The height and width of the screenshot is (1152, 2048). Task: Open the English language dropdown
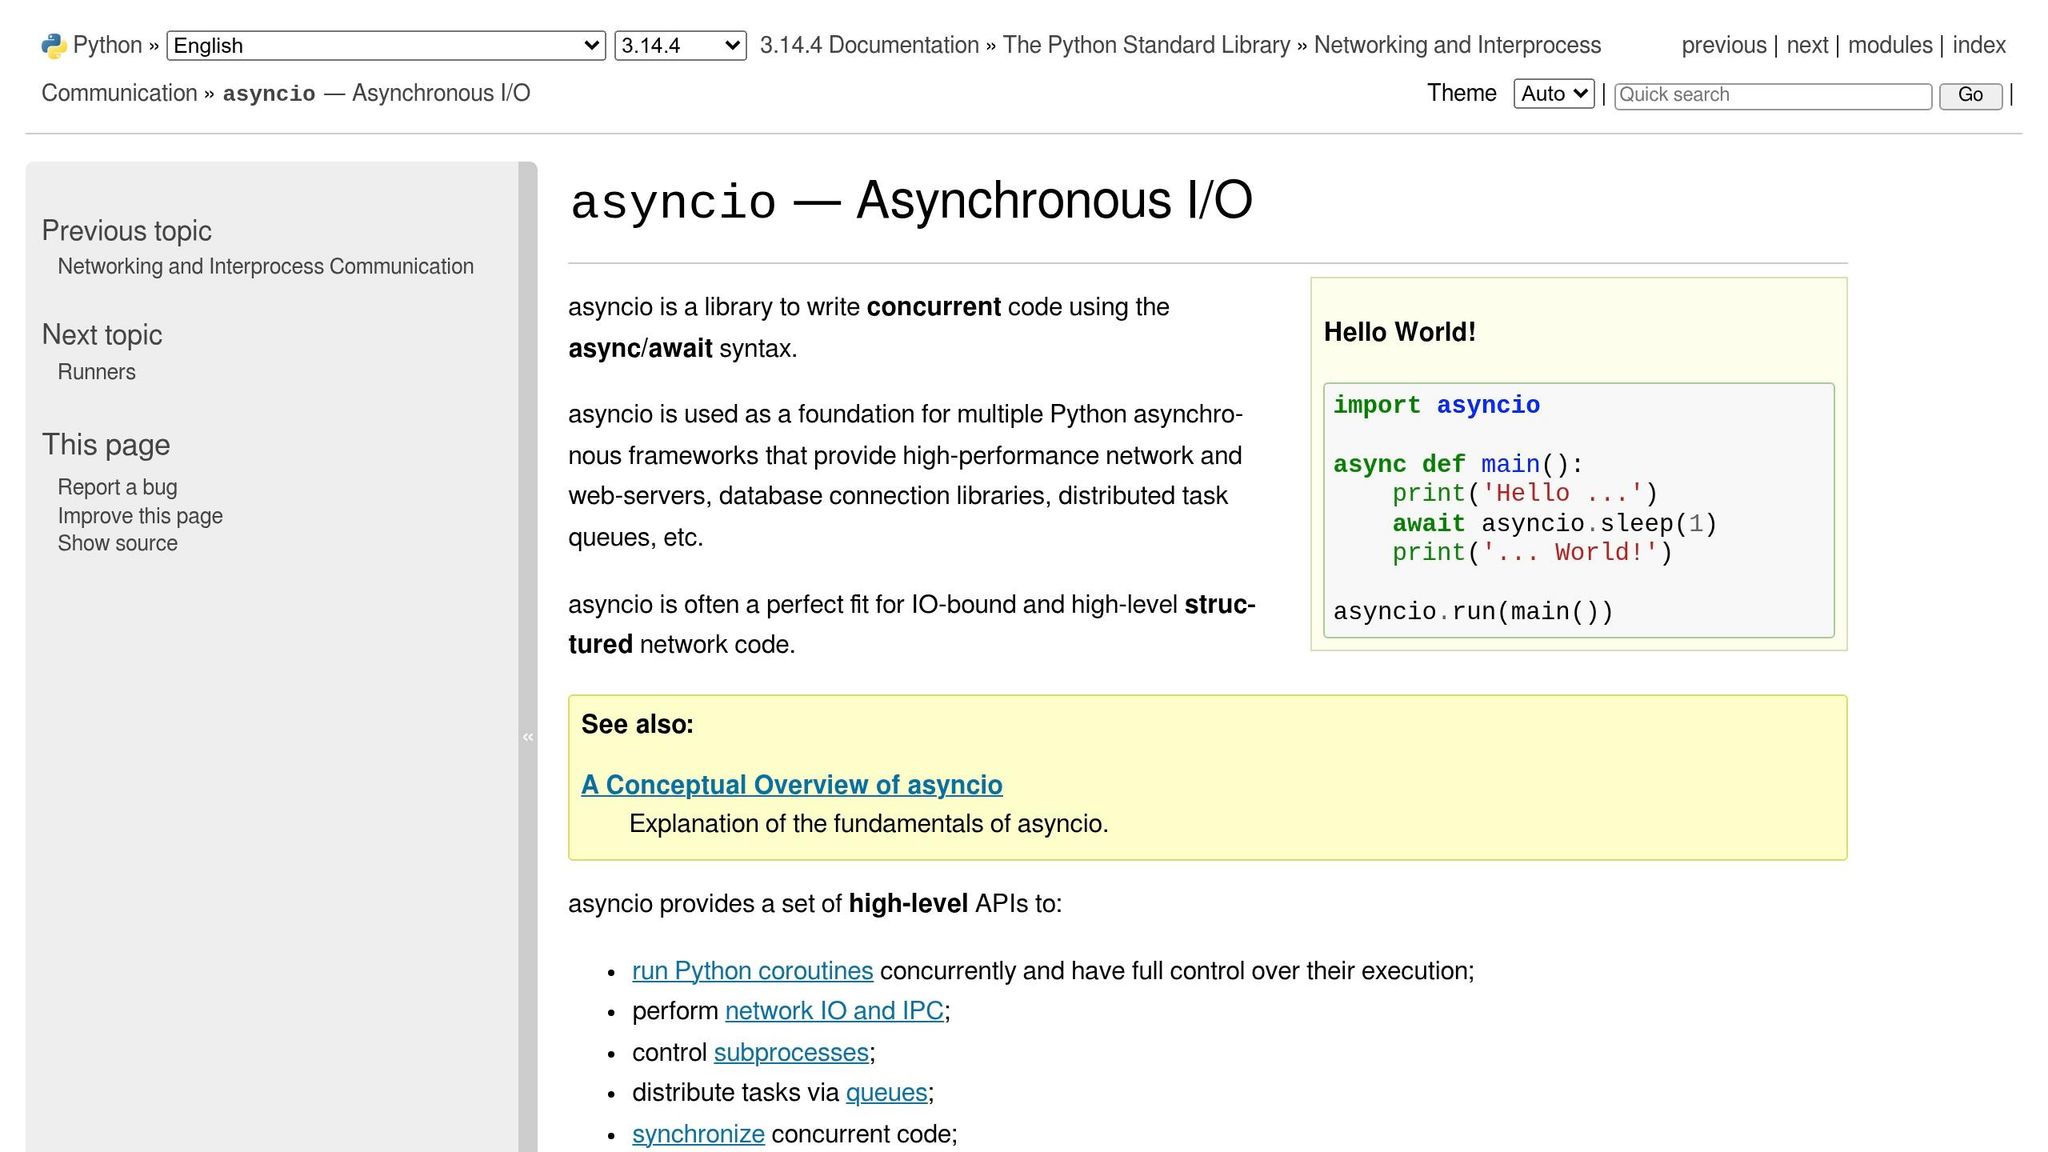[386, 46]
